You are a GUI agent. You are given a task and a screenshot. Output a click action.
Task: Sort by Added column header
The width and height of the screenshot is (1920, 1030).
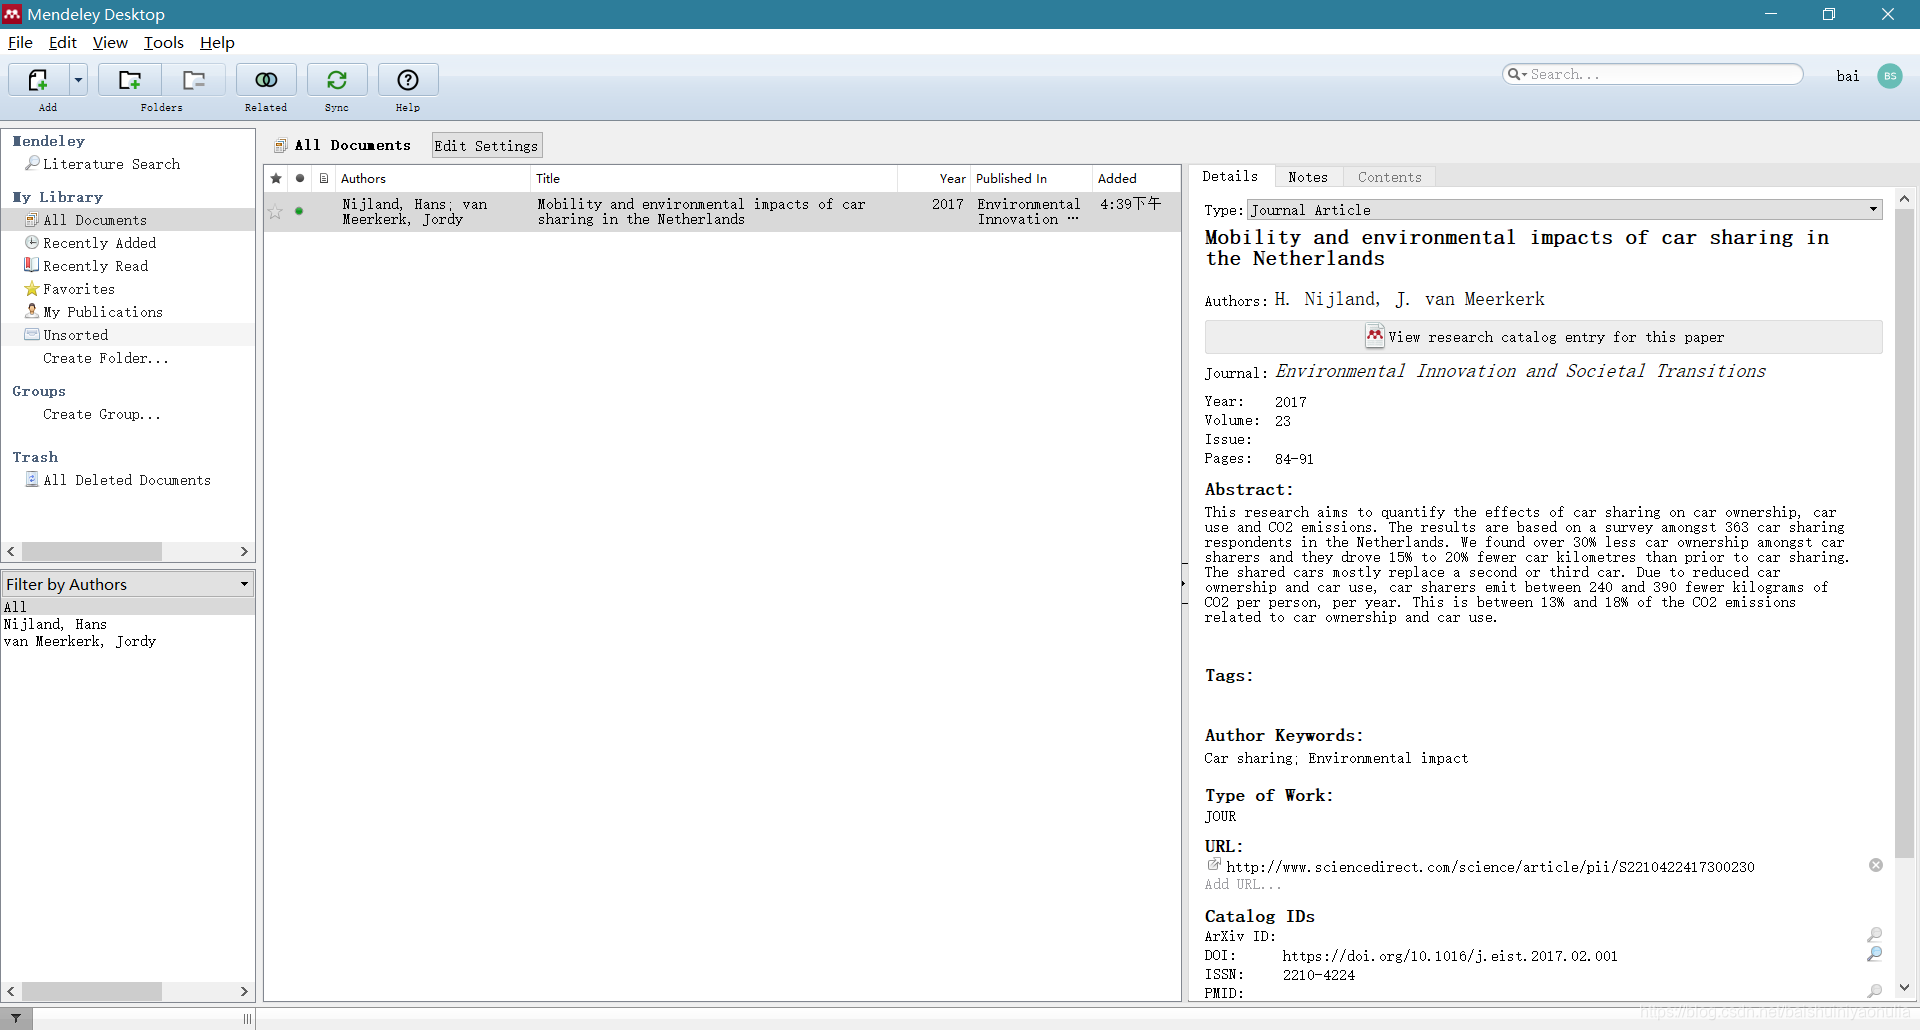pos(1136,178)
